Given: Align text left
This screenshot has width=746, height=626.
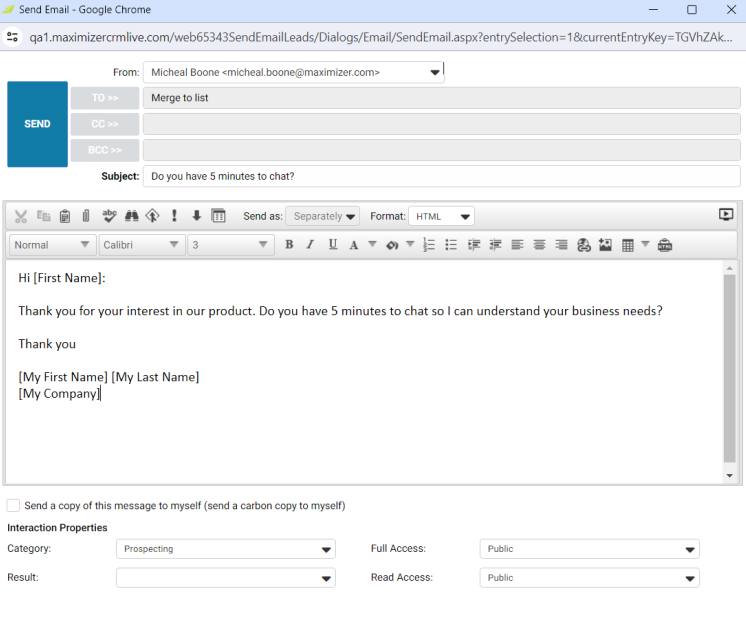Looking at the screenshot, I should pos(517,245).
